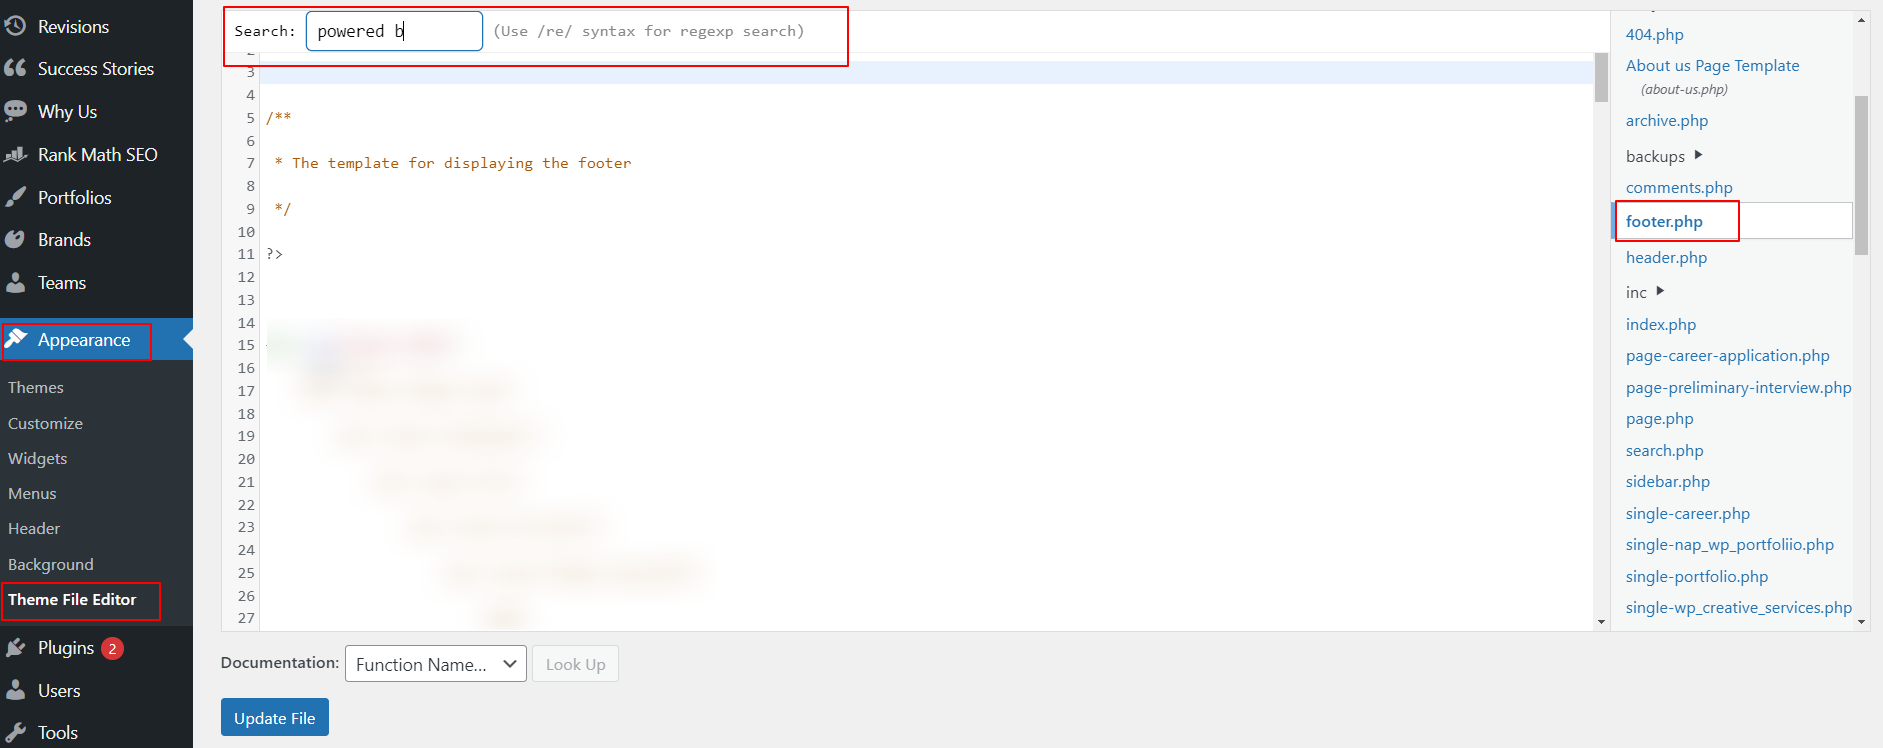Open the Background submenu item
Image resolution: width=1883 pixels, height=748 pixels.
pyautogui.click(x=50, y=564)
